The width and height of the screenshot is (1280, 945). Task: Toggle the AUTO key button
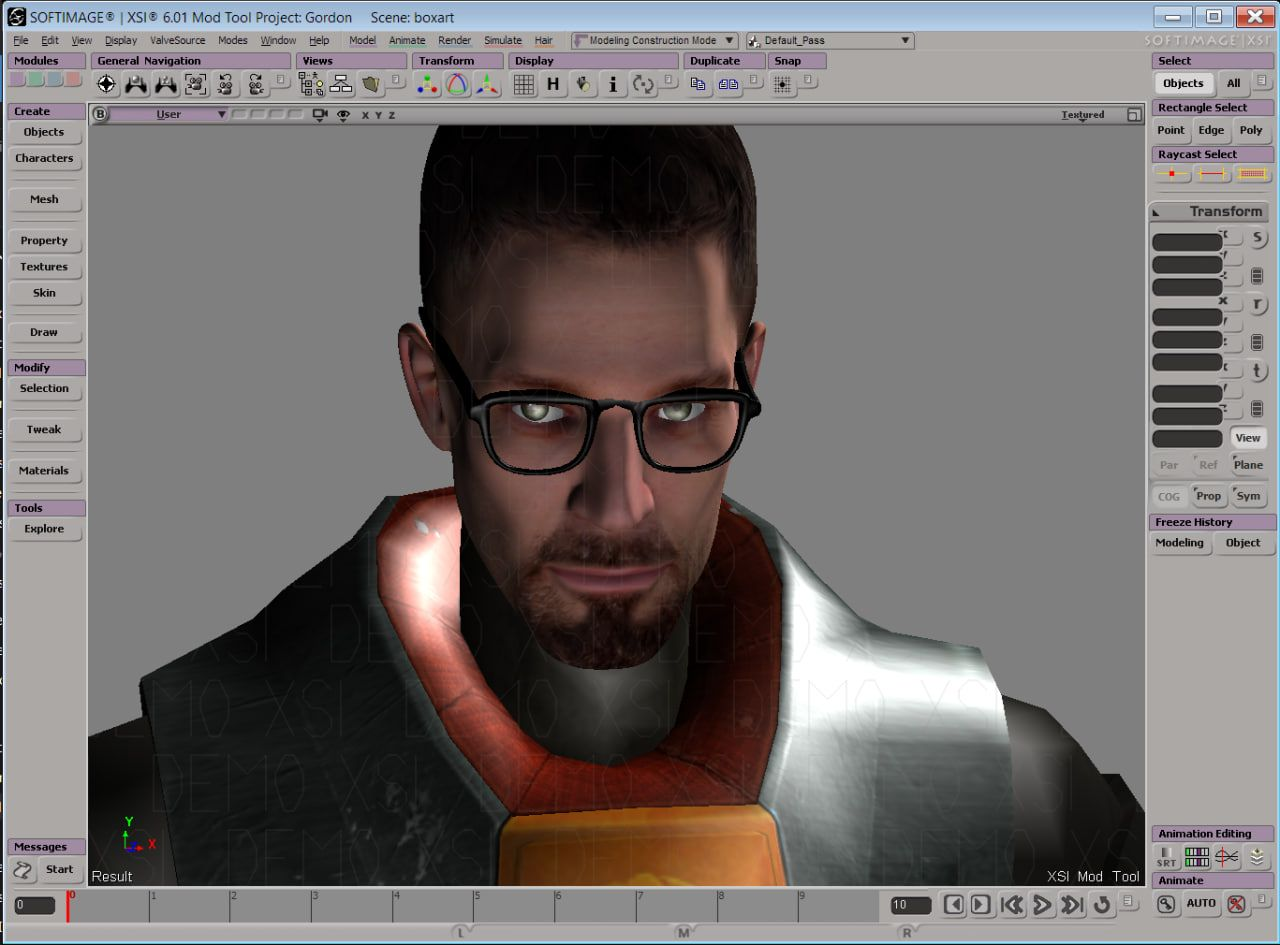[1201, 904]
